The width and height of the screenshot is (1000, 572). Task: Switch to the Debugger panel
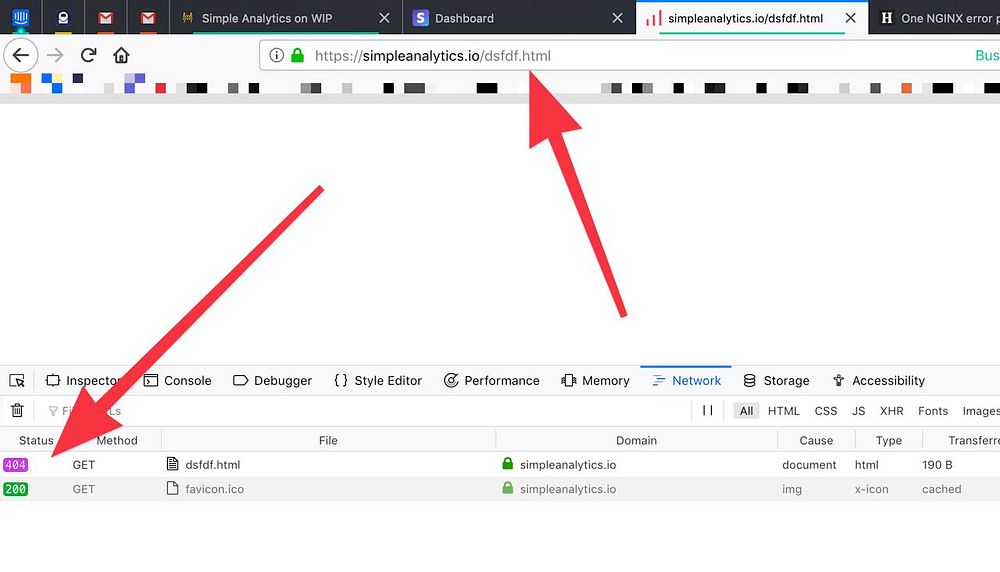click(272, 381)
